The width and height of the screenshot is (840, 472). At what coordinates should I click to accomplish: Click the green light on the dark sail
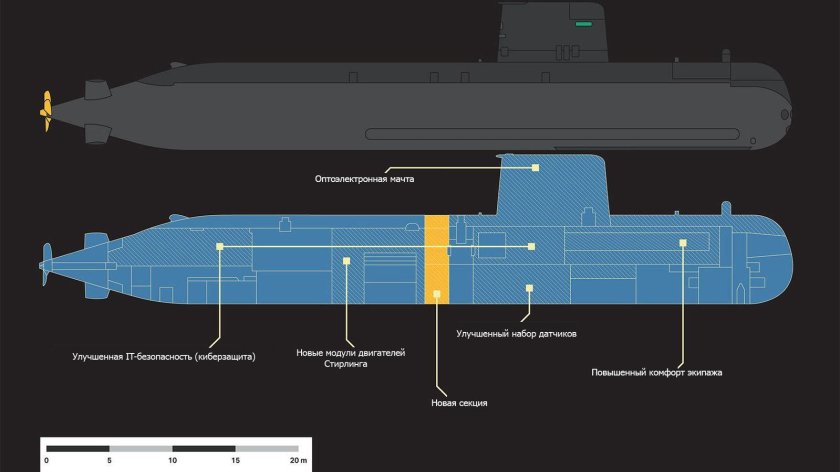point(583,23)
